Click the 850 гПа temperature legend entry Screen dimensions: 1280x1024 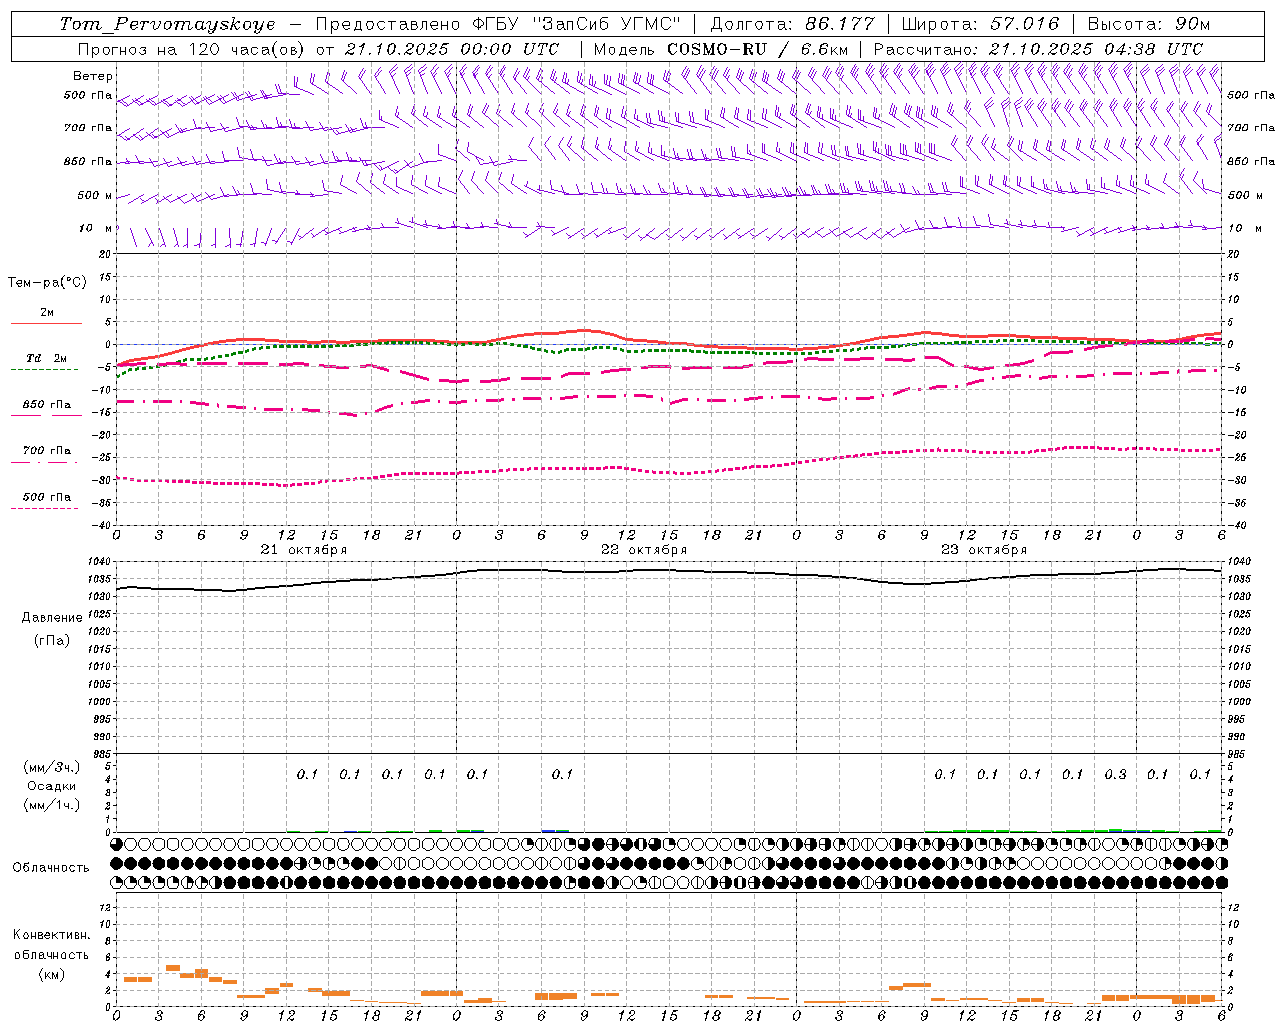tap(46, 405)
